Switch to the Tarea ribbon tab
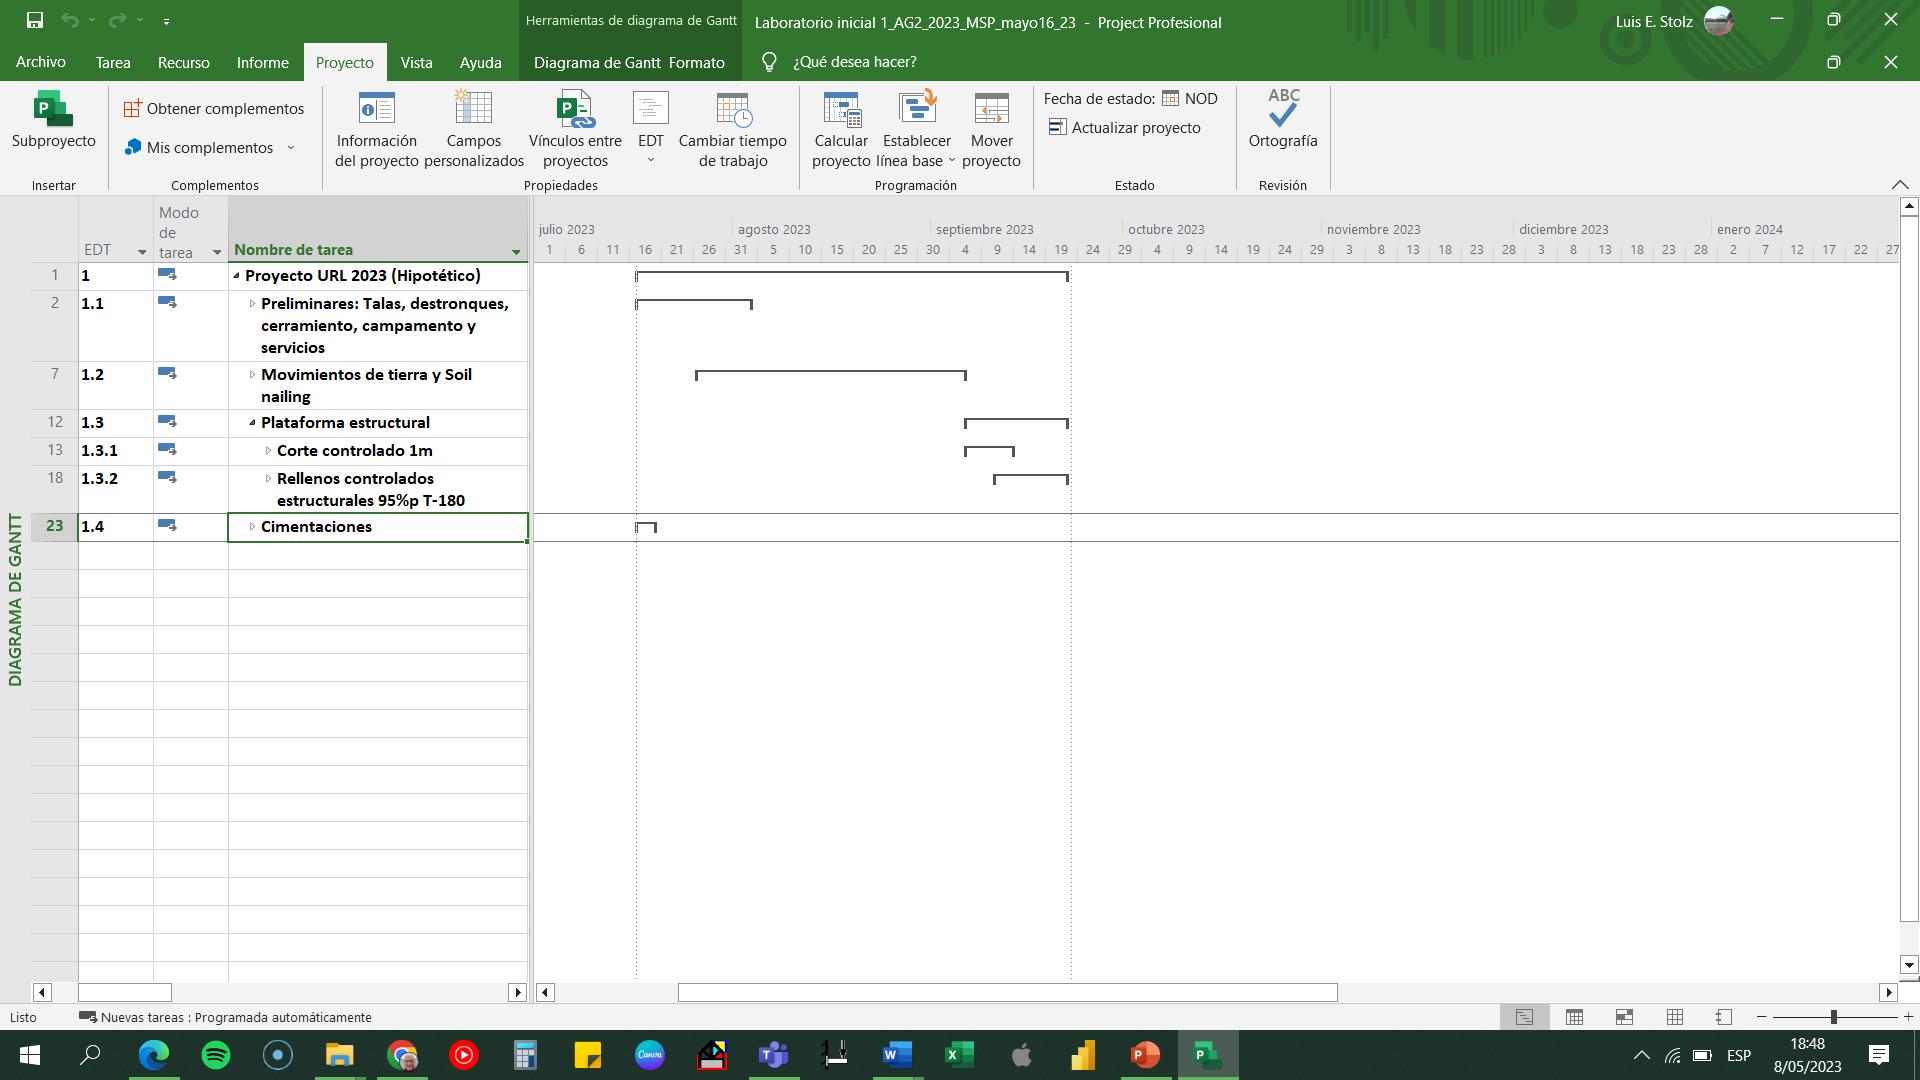The height and width of the screenshot is (1080, 1920). pos(113,62)
